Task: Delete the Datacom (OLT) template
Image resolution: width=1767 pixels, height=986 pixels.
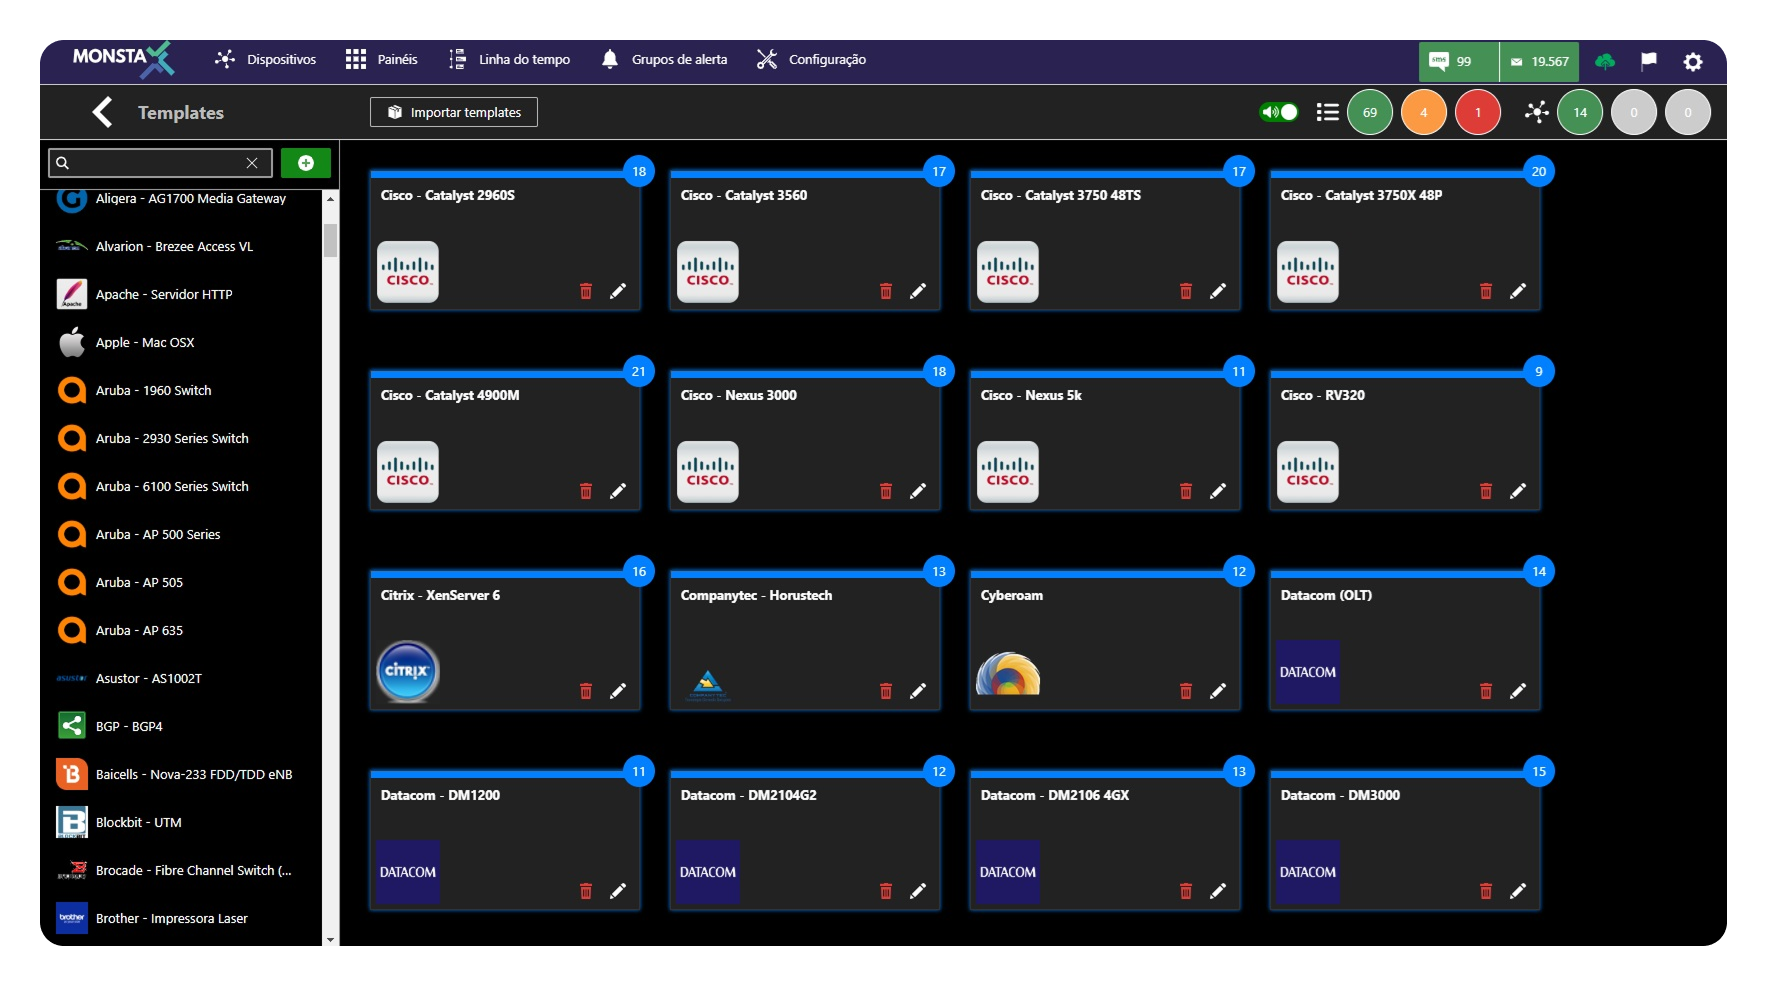Action: click(x=1486, y=691)
